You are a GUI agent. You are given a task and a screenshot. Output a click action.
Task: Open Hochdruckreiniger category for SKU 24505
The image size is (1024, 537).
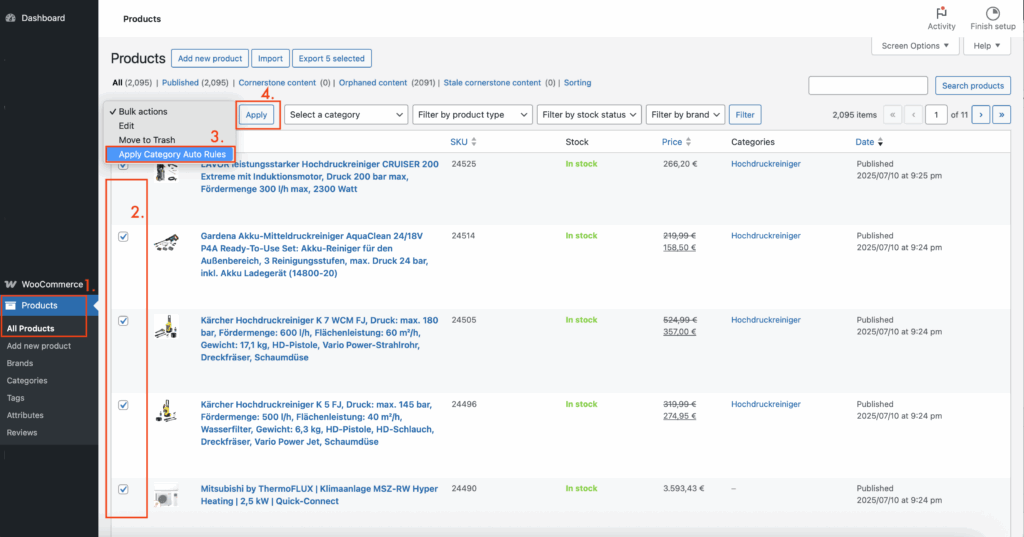[765, 320]
